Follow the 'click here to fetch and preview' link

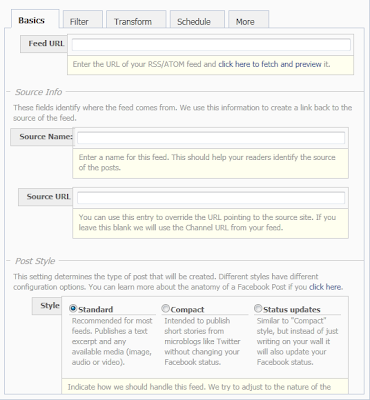tap(270, 64)
